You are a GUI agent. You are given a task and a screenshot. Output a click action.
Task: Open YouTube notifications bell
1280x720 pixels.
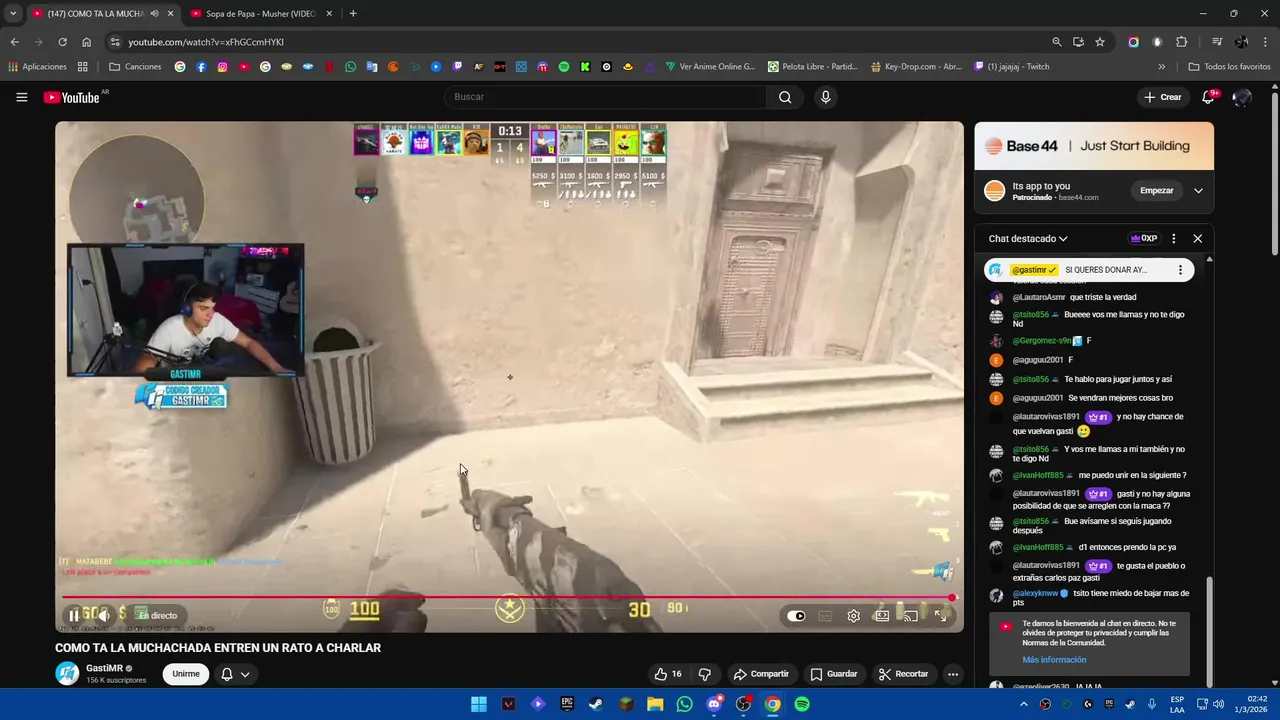tap(1209, 97)
